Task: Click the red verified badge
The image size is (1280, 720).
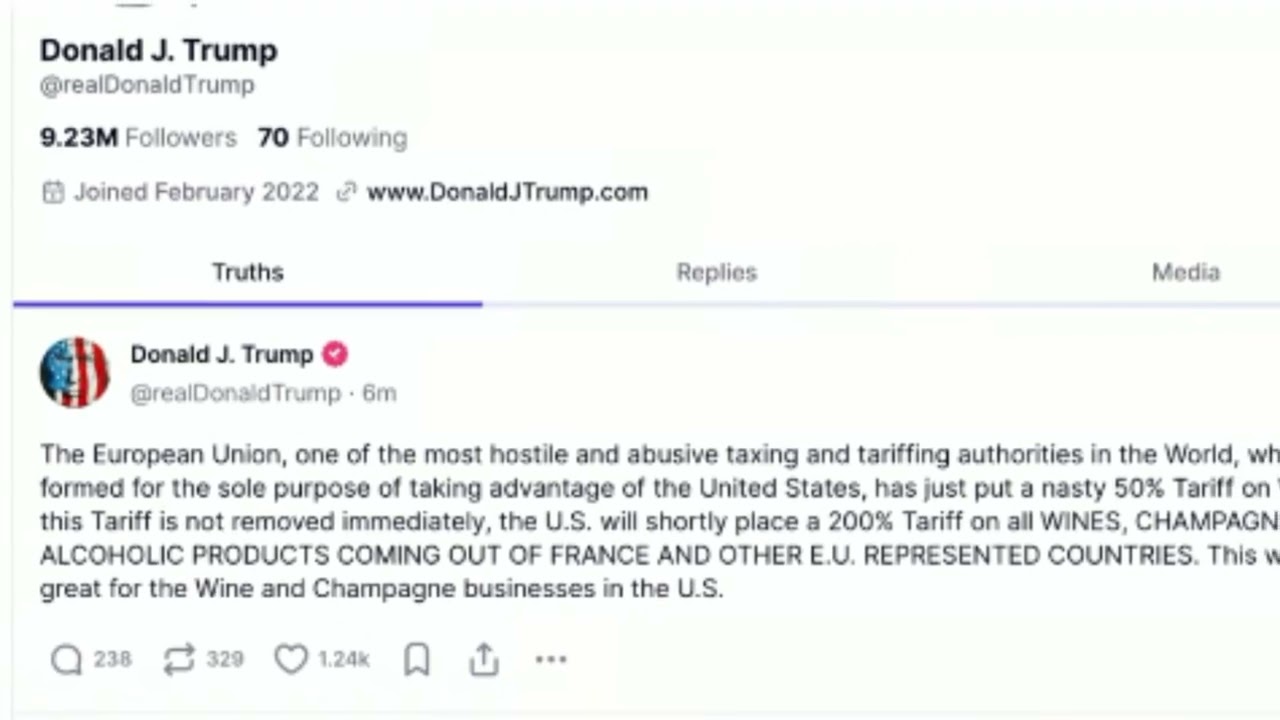Action: (335, 354)
